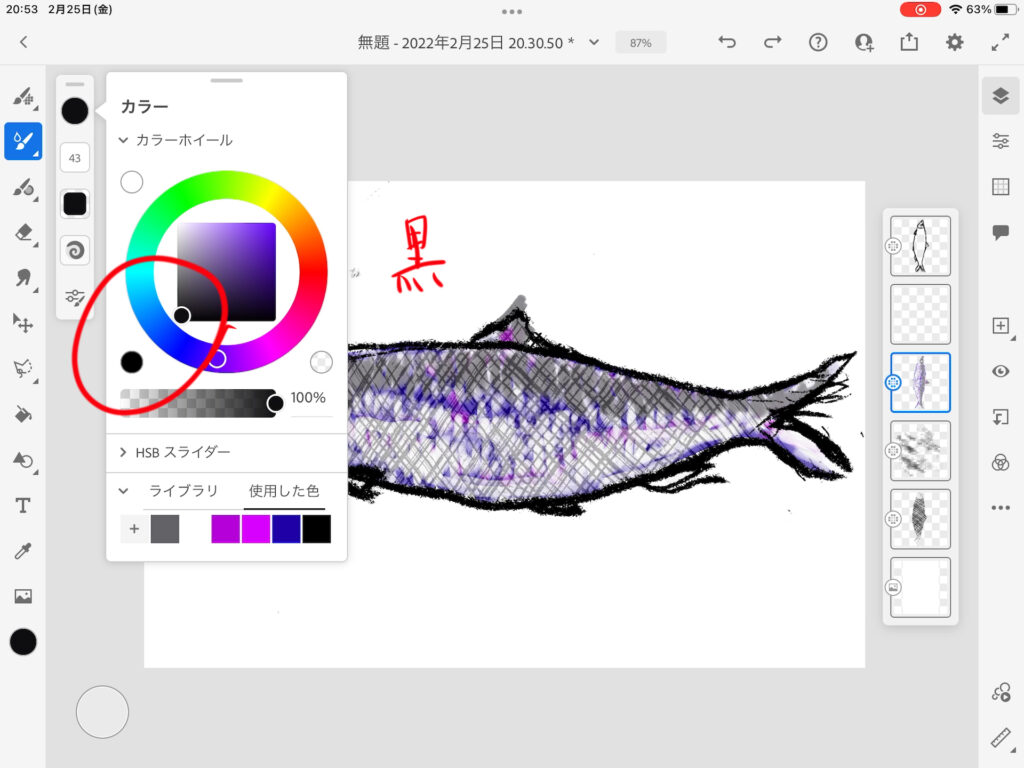Image resolution: width=1024 pixels, height=768 pixels.
Task: Choose the Type tool
Action: click(x=23, y=505)
